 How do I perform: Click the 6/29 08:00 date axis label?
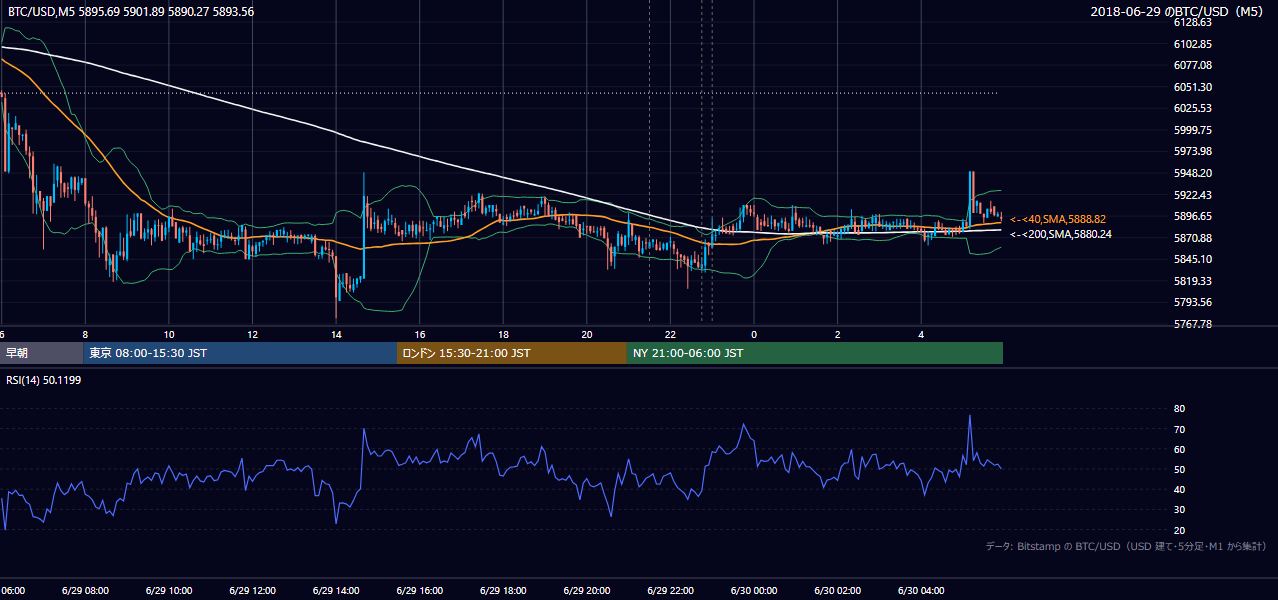[85, 591]
